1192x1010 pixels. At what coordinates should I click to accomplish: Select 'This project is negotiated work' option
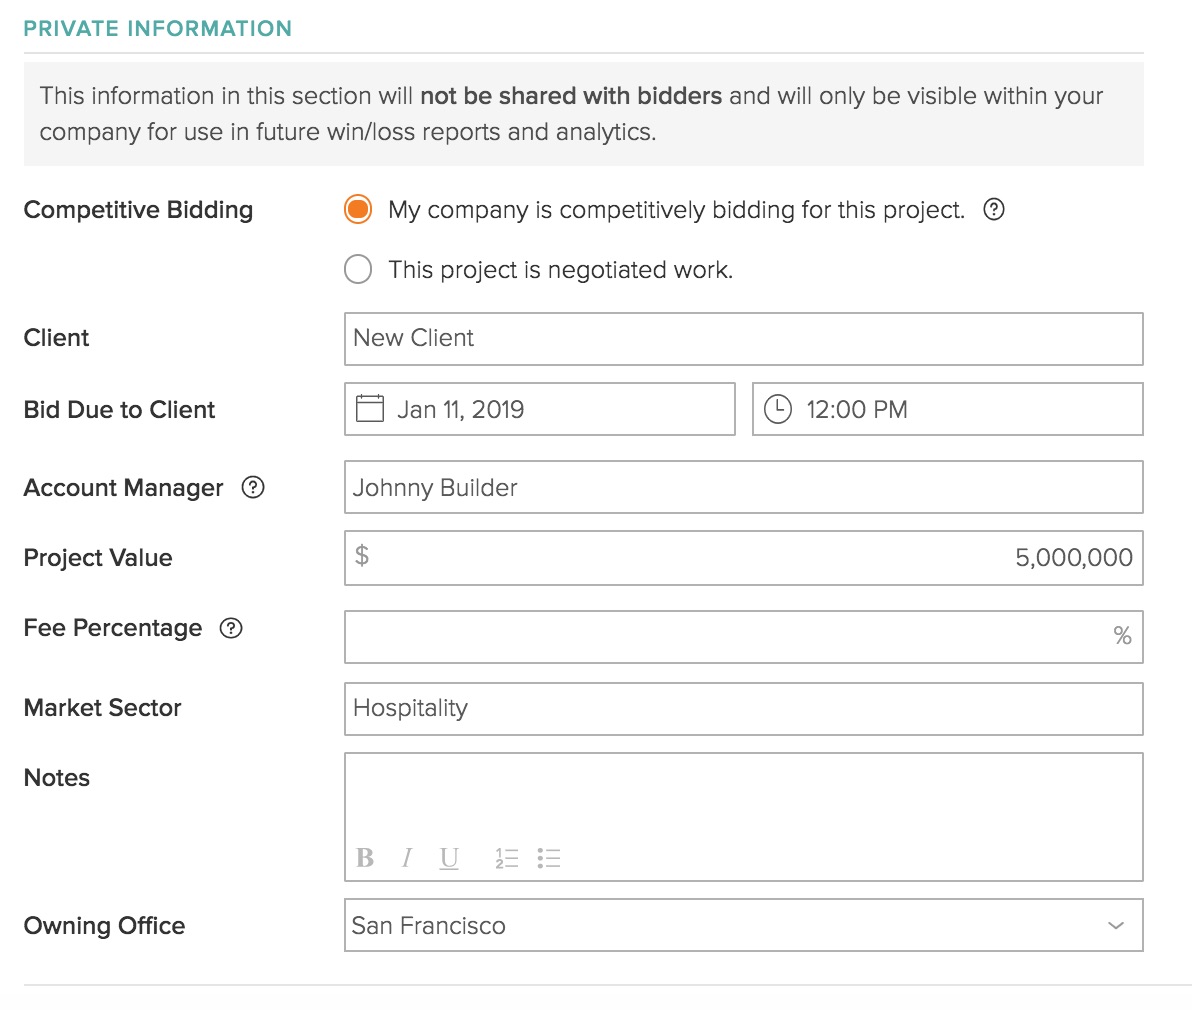pos(358,270)
